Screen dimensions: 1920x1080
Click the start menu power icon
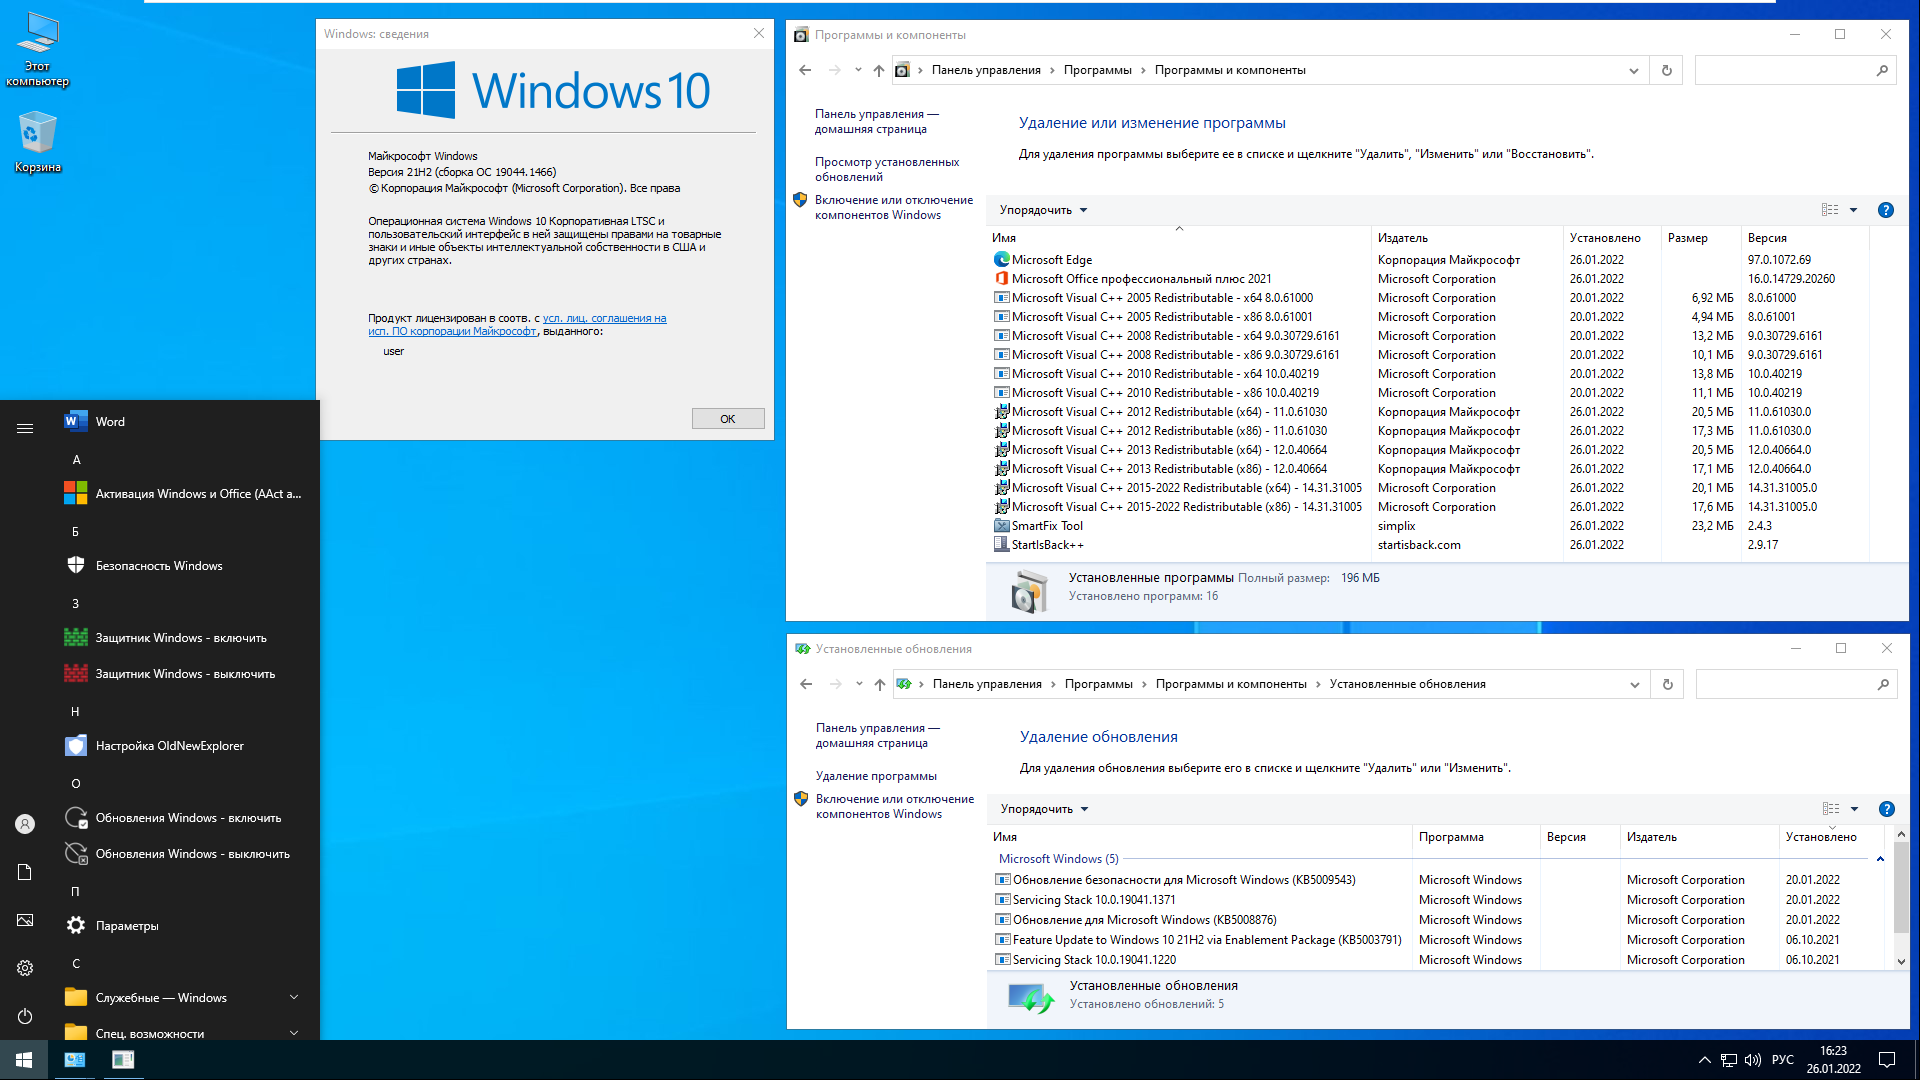[25, 1016]
